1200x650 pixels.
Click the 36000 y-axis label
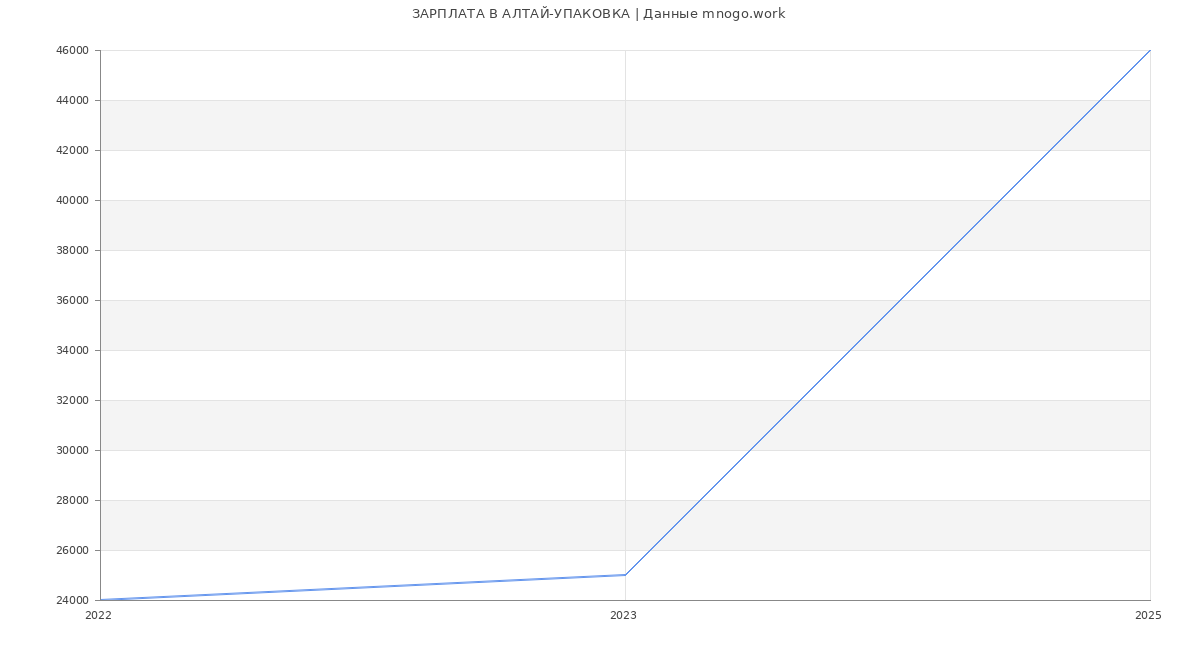72,300
